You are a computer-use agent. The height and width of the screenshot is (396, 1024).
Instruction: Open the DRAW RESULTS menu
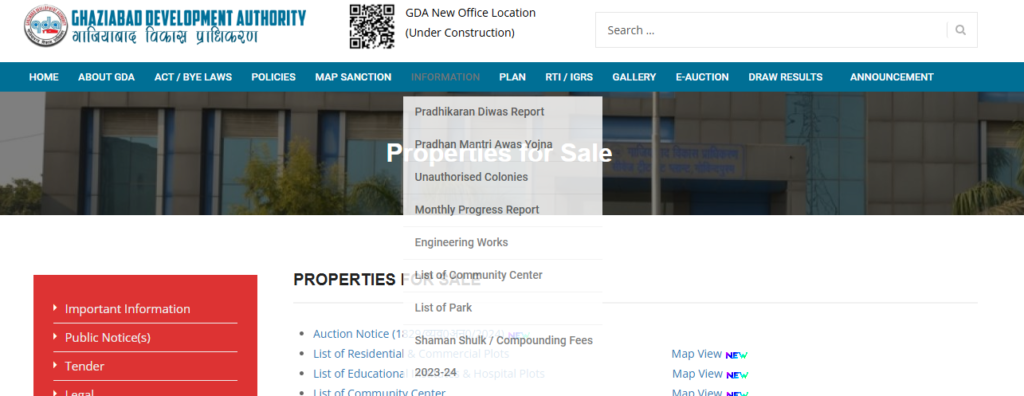click(x=786, y=77)
